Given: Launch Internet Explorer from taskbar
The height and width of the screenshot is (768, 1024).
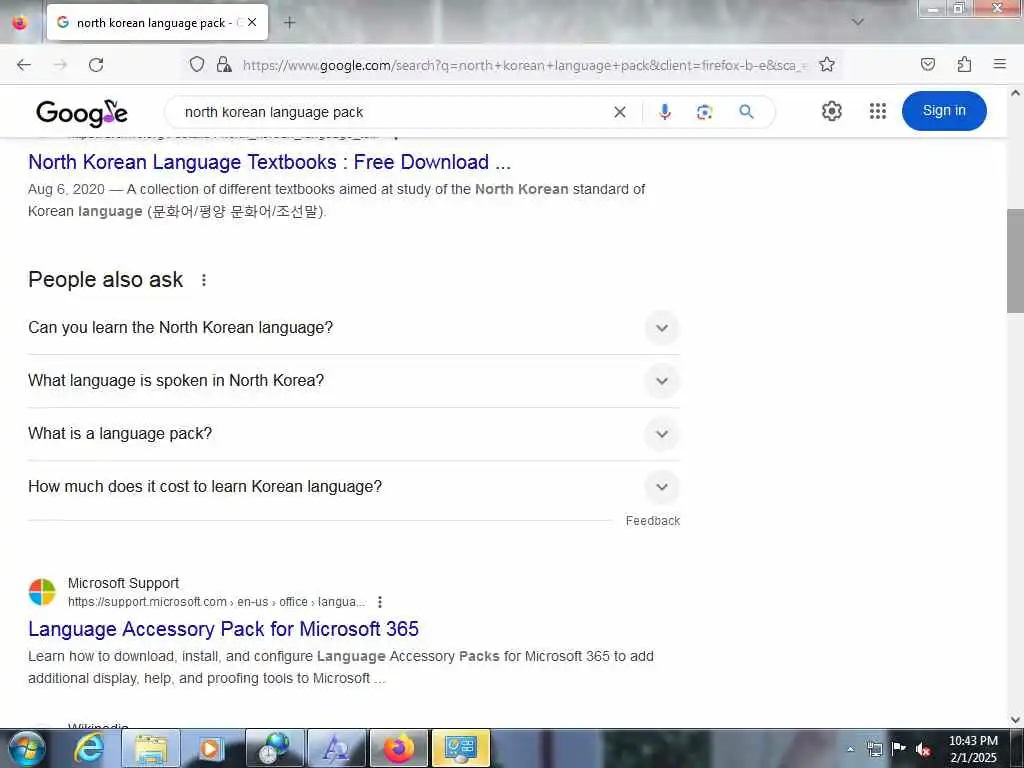Looking at the screenshot, I should (88, 748).
